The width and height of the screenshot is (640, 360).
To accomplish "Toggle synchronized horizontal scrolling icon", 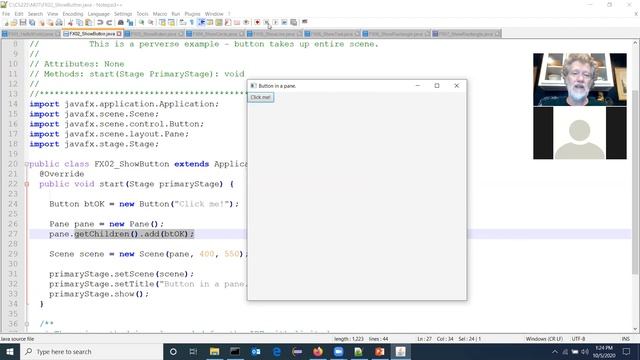I will click(171, 22).
